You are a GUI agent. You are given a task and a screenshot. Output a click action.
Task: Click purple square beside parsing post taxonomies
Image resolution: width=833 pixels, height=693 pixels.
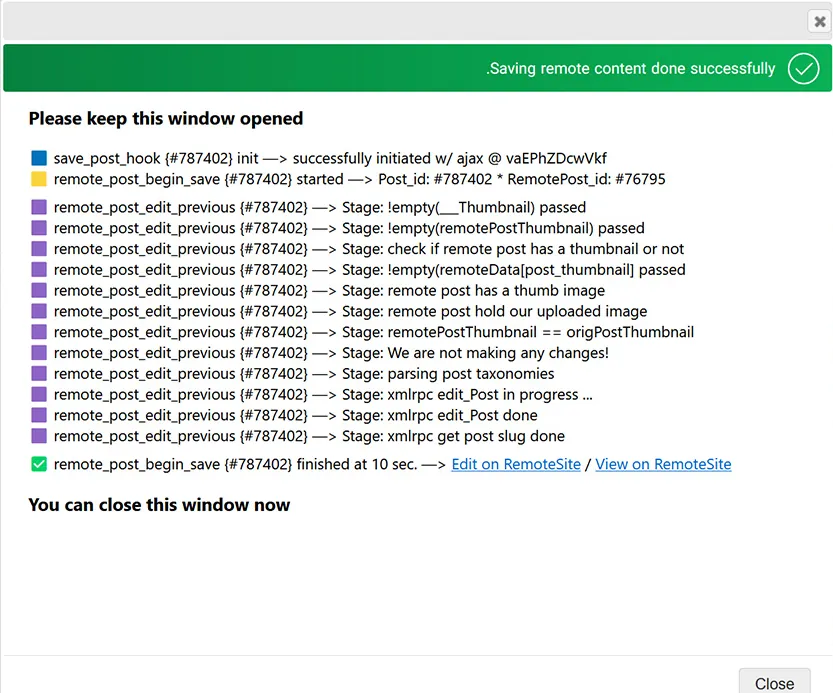pos(39,374)
